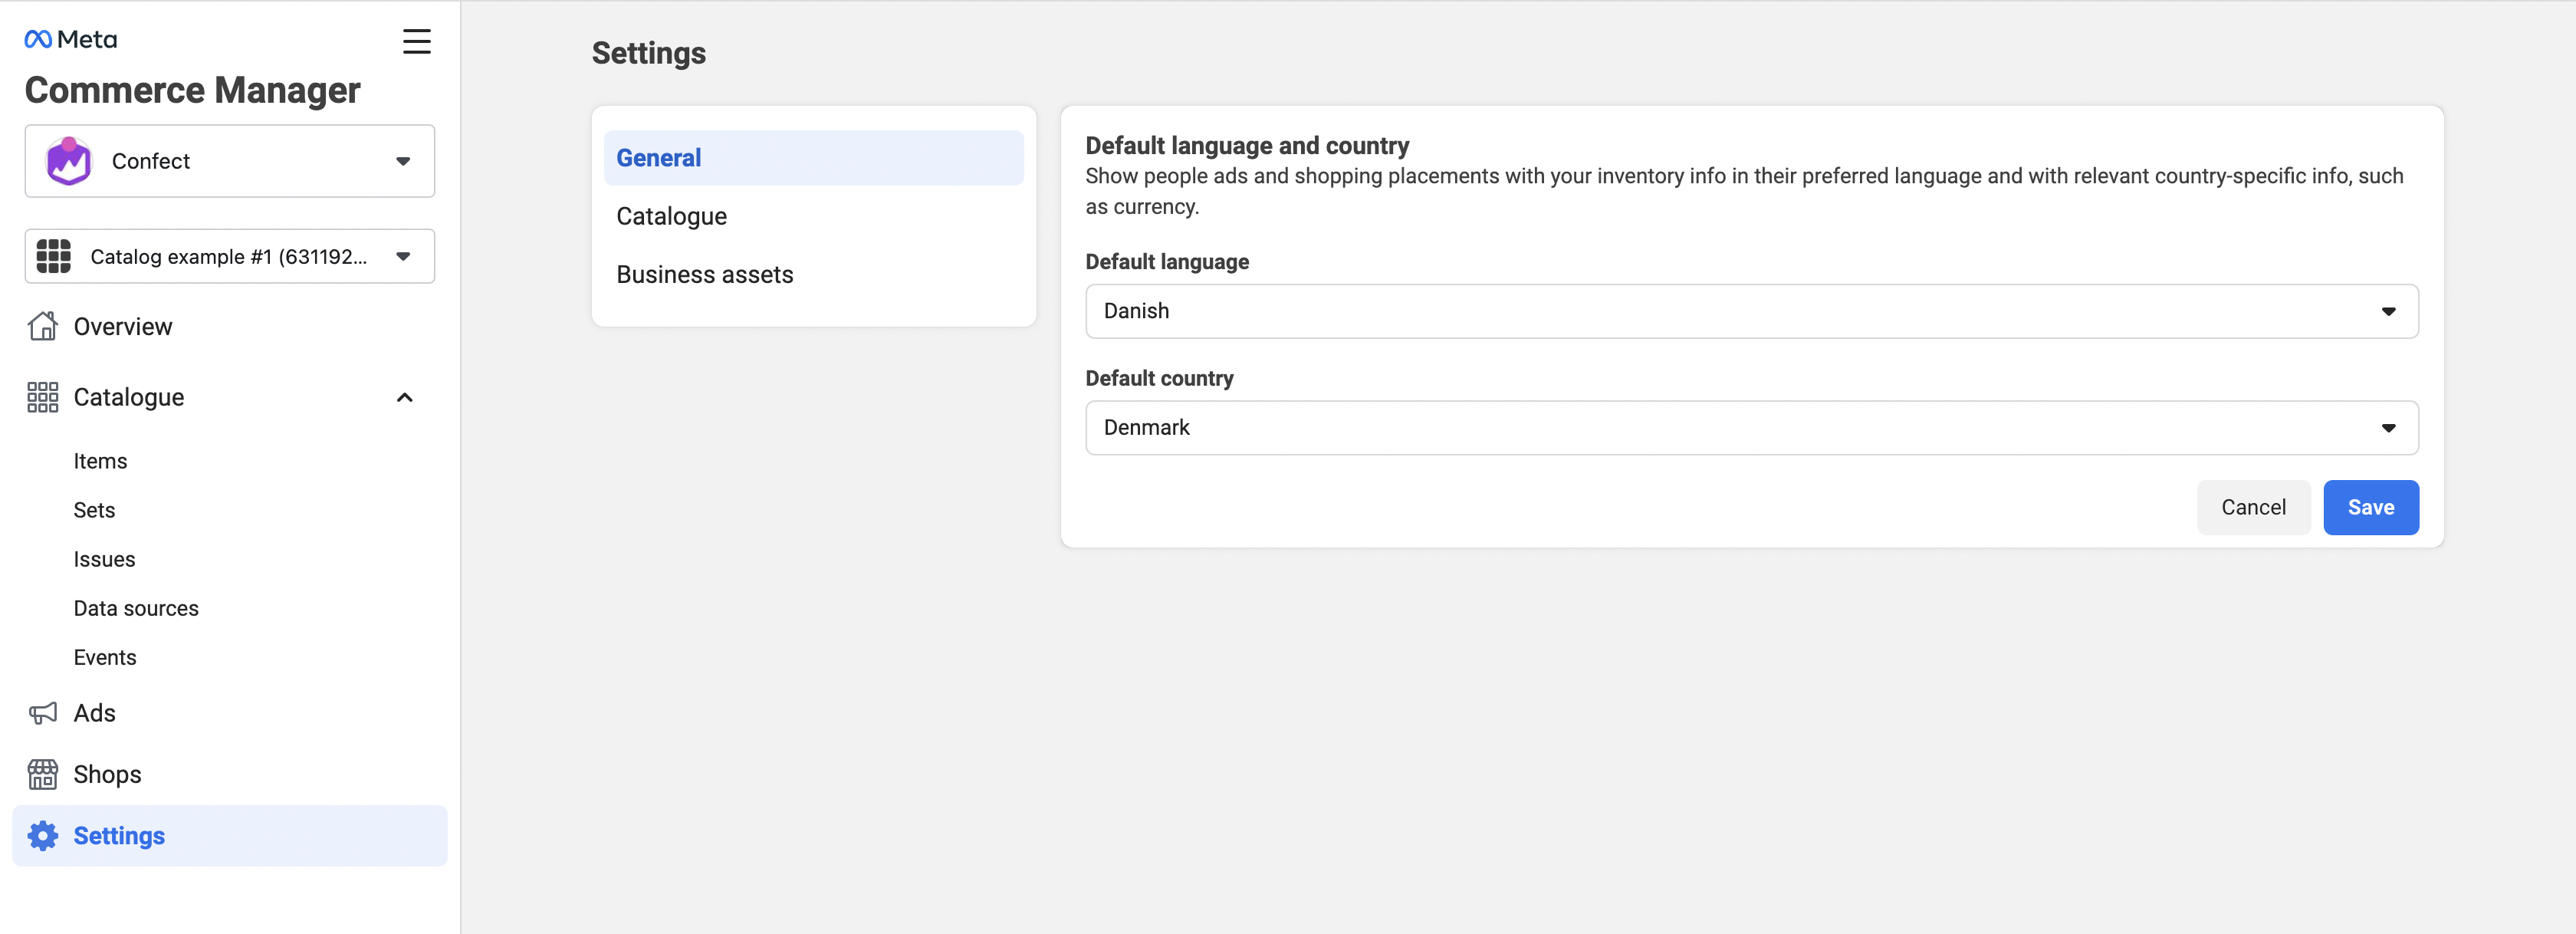Open the Default language dropdown showing Danish

(x=1751, y=311)
